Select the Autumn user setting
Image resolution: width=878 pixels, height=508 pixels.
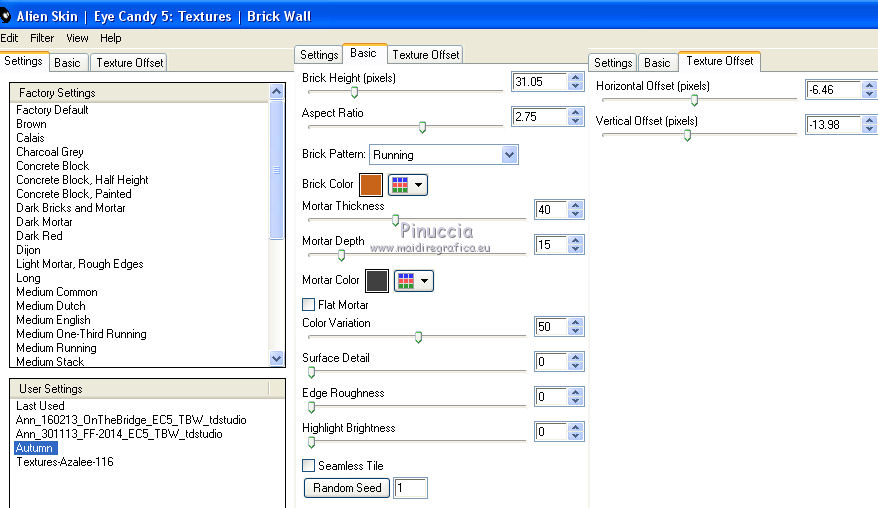35,448
